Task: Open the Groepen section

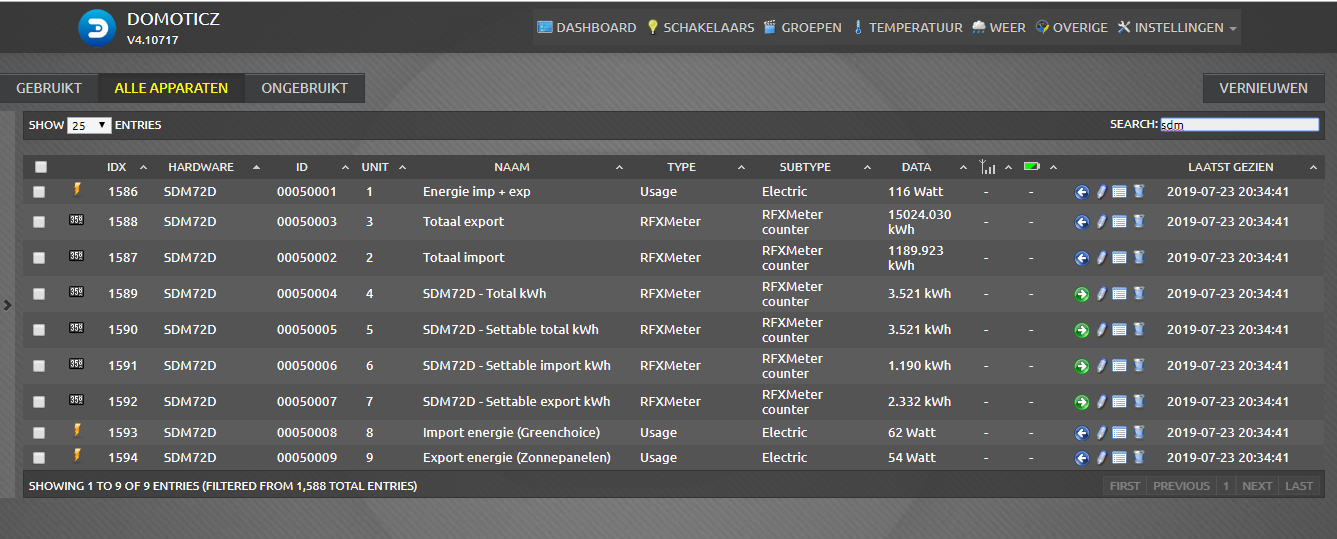Action: 802,28
